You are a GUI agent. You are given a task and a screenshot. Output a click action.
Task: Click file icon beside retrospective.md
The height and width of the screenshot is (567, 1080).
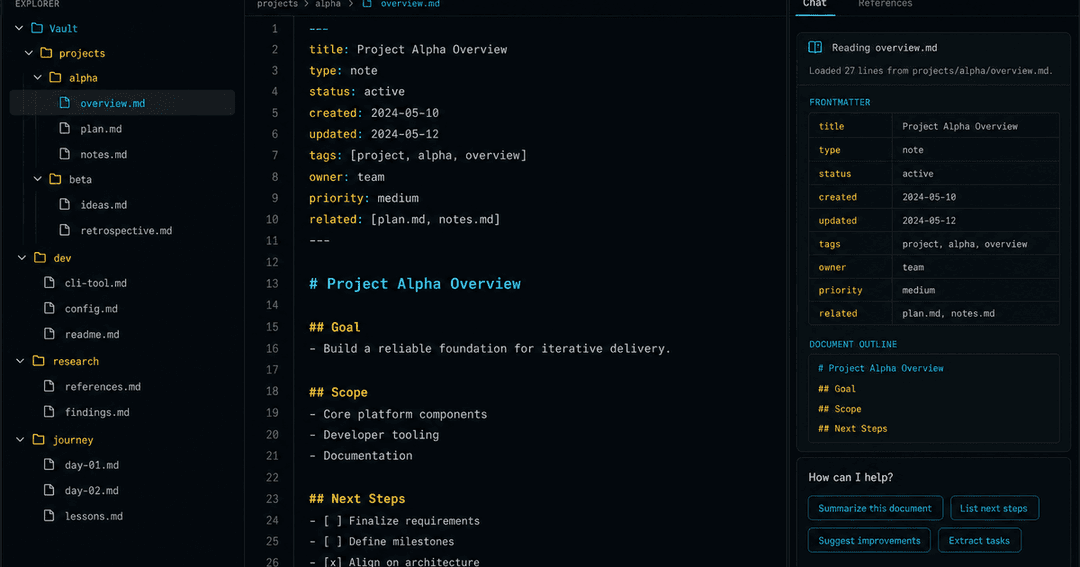65,230
